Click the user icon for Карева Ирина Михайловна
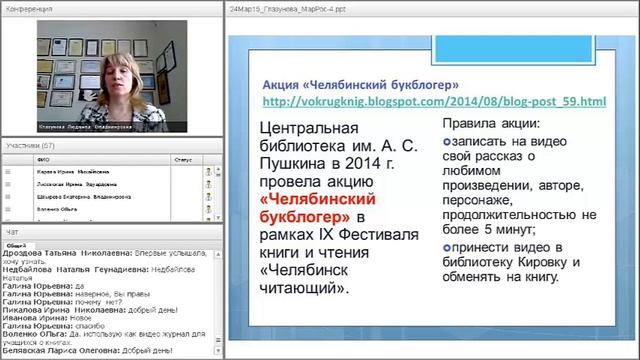Viewport: 640px width, 360px height. click(209, 172)
